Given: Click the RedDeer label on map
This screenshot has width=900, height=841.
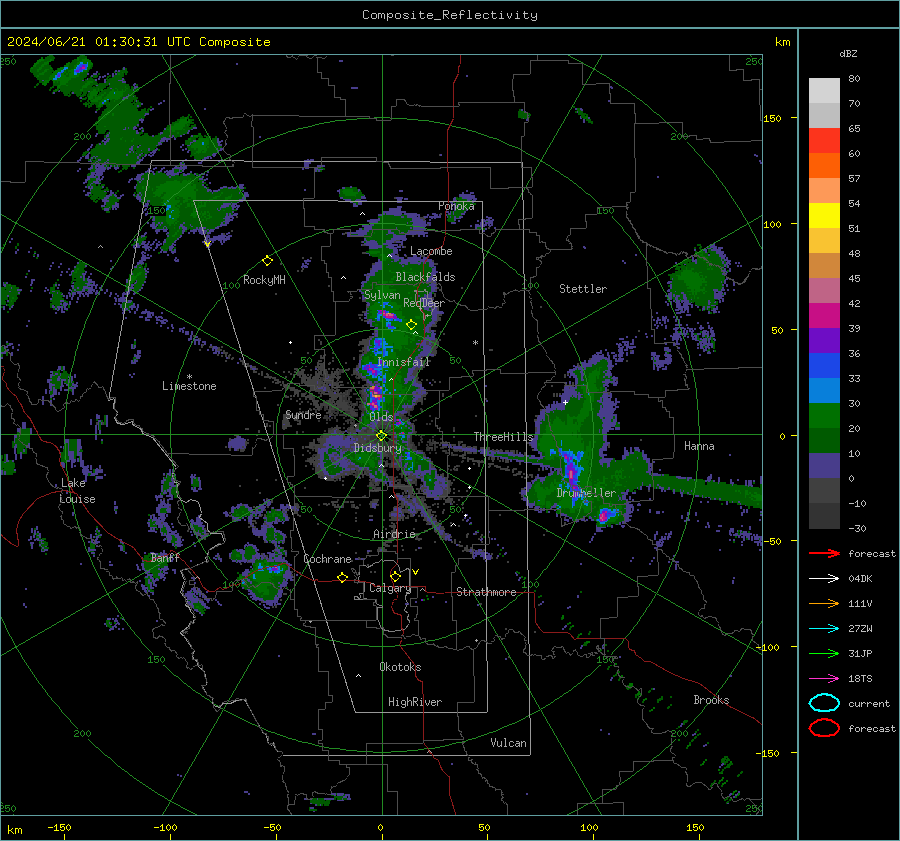Looking at the screenshot, I should (x=424, y=303).
